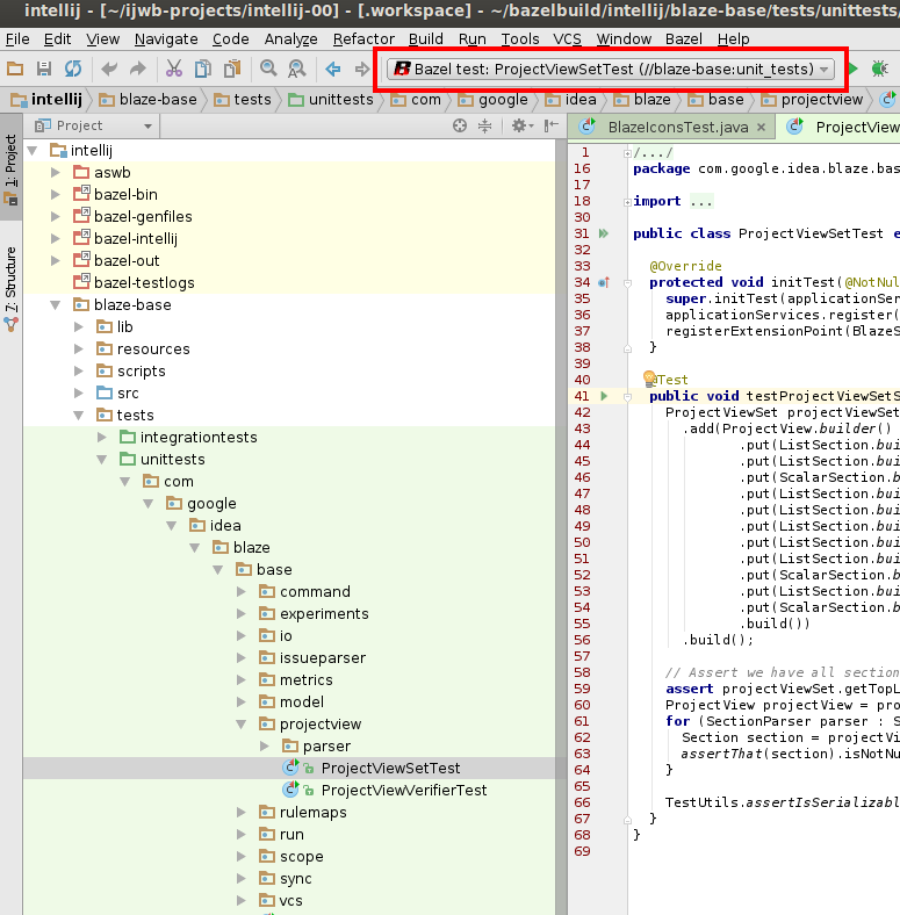Fold the initTest method at line 34
This screenshot has height=915, width=900.
point(627,283)
